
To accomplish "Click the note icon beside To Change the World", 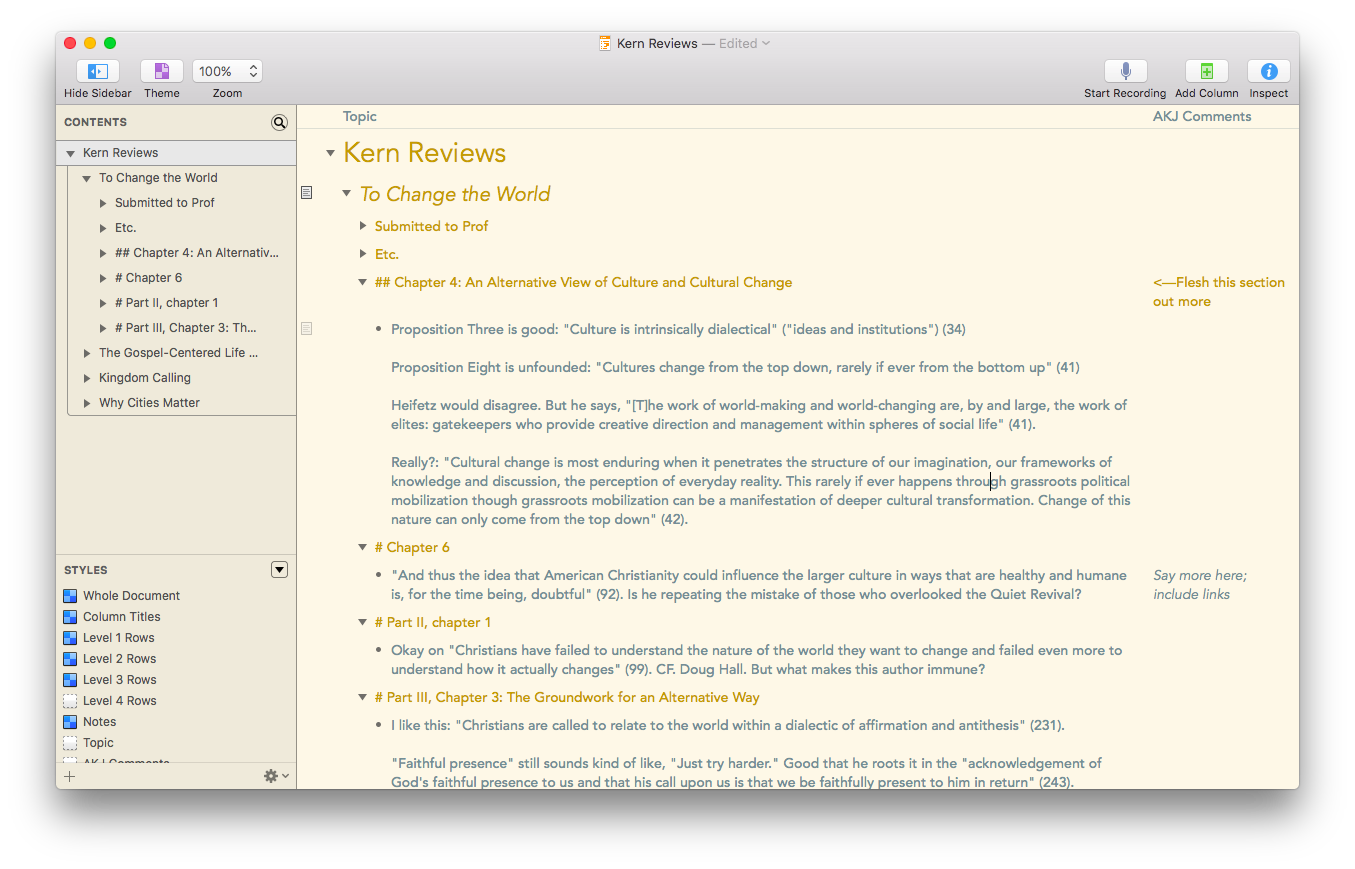I will click(307, 192).
